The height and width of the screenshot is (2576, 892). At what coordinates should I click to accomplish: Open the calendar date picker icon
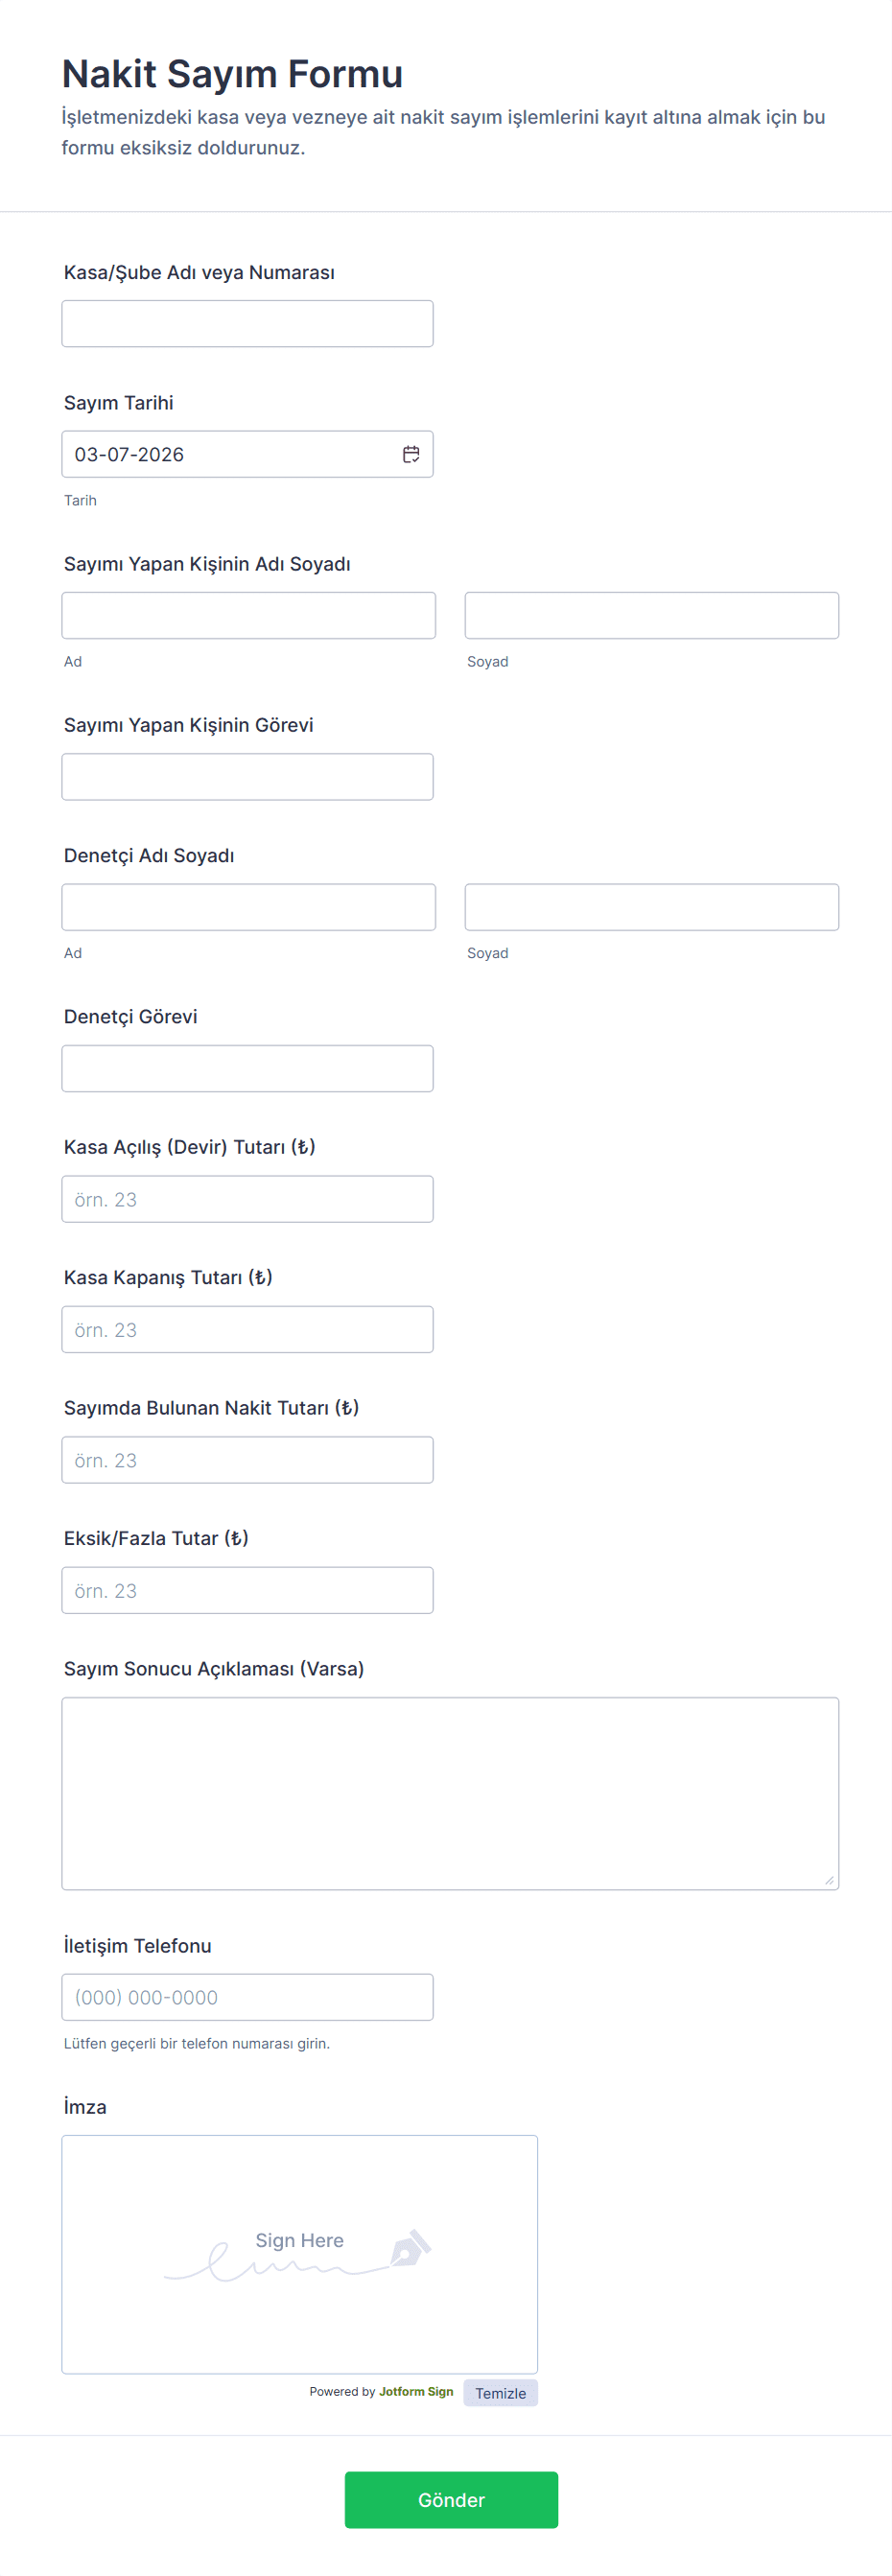[411, 455]
